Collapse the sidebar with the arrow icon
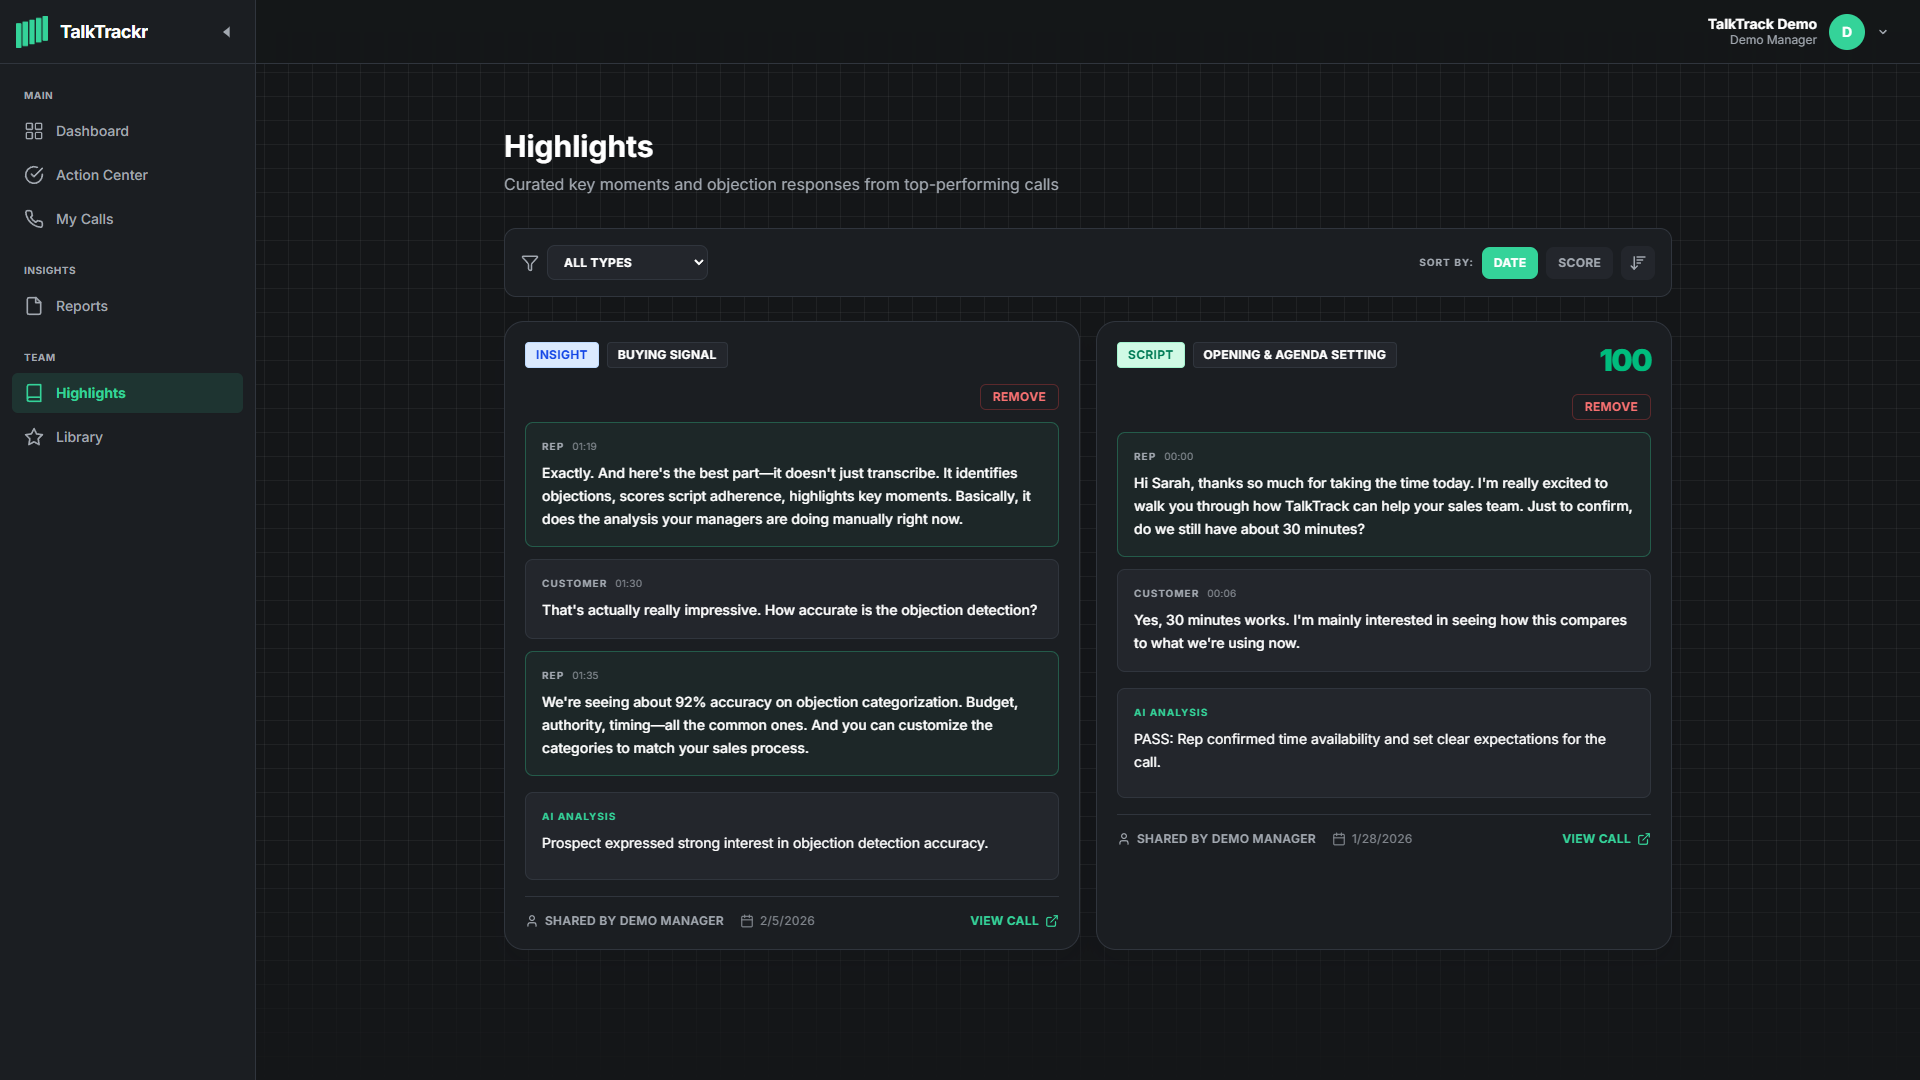The height and width of the screenshot is (1080, 1920). 227,32
